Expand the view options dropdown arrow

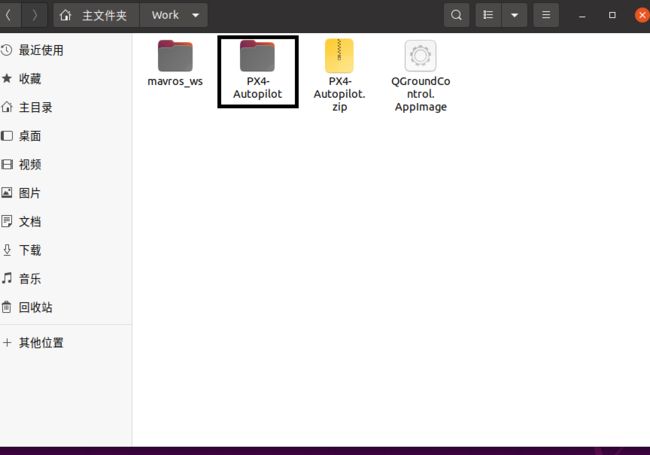coord(514,15)
